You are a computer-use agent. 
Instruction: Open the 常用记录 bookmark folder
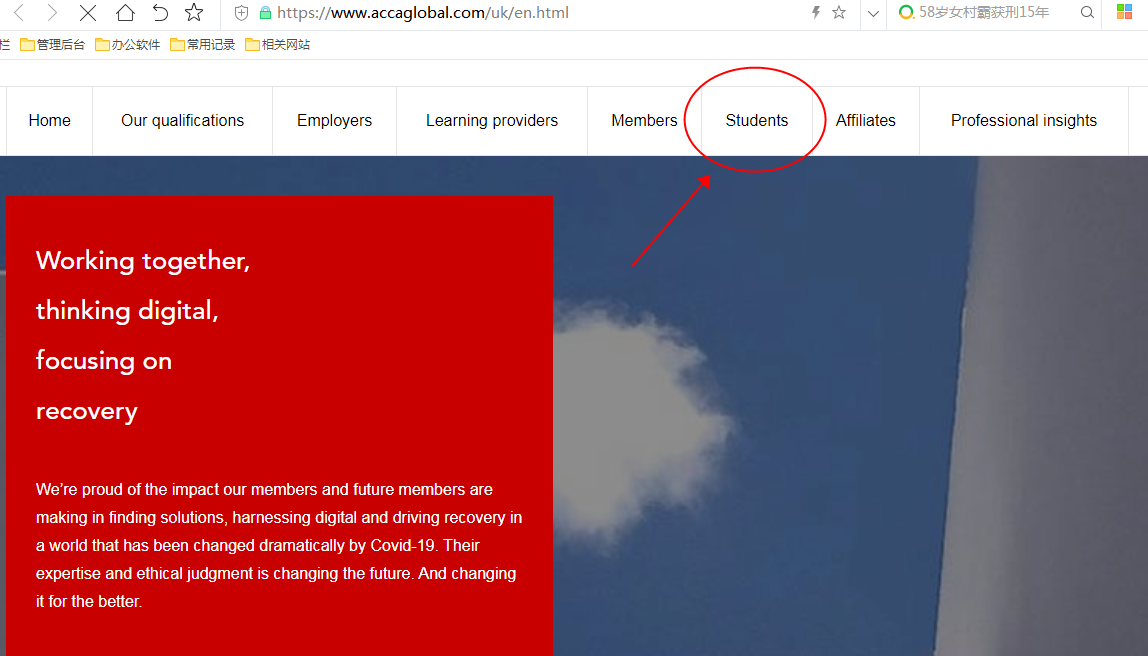point(203,45)
